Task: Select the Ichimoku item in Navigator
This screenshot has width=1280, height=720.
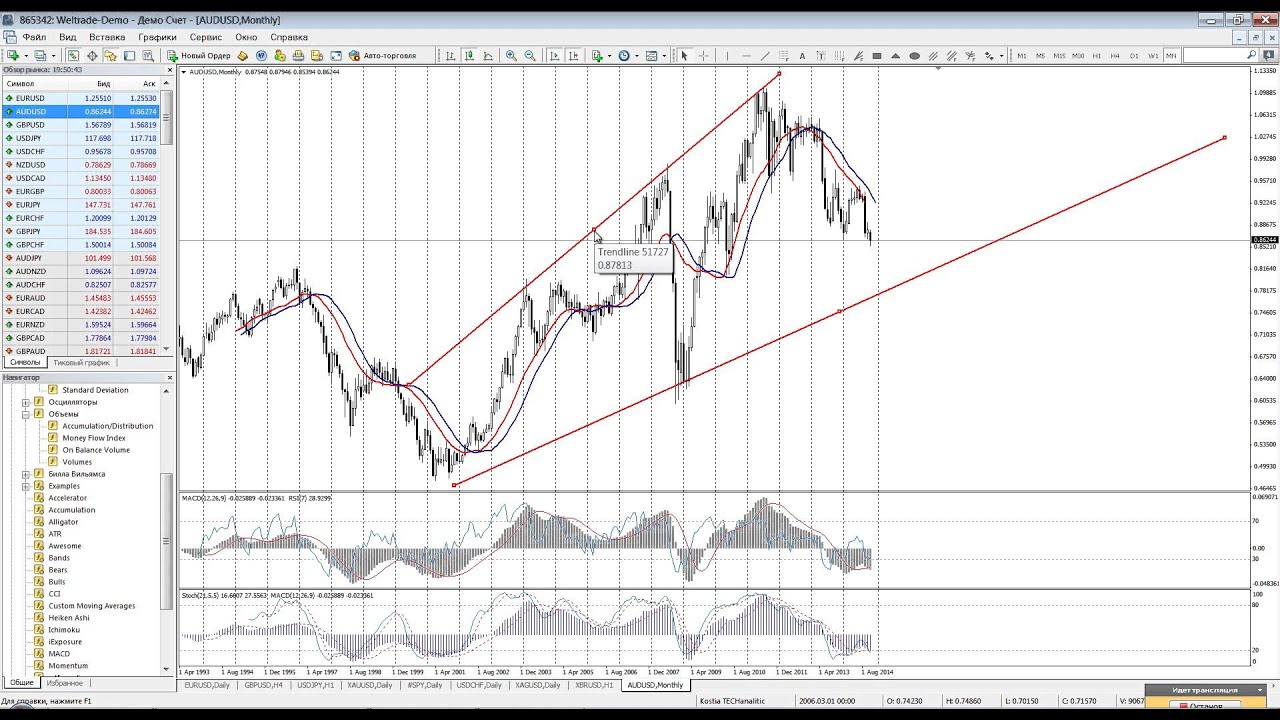Action: (65, 630)
